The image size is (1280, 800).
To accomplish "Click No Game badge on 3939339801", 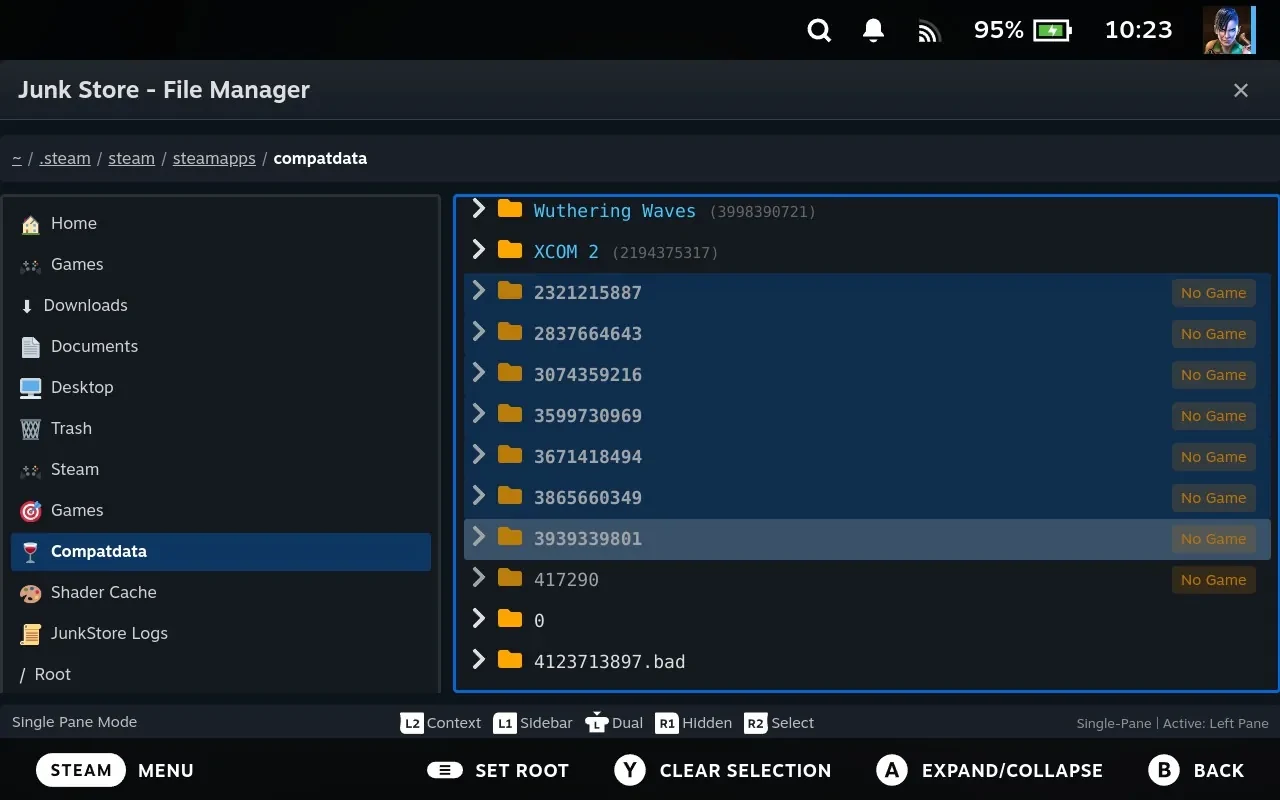I will (x=1213, y=539).
